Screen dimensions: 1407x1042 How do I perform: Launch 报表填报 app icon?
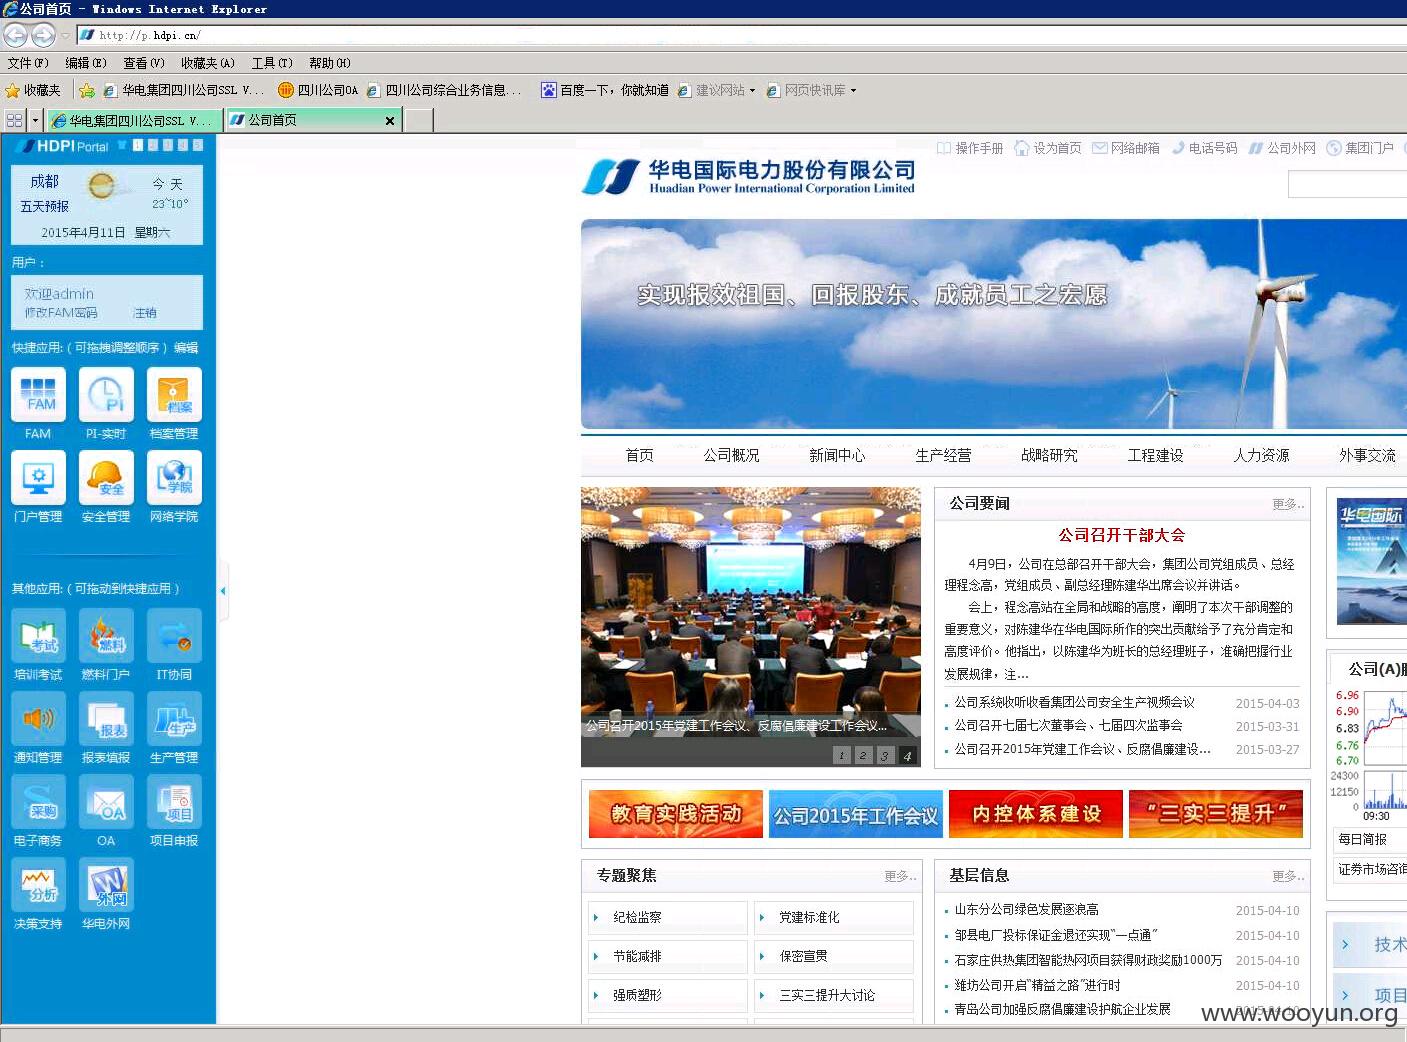click(106, 719)
